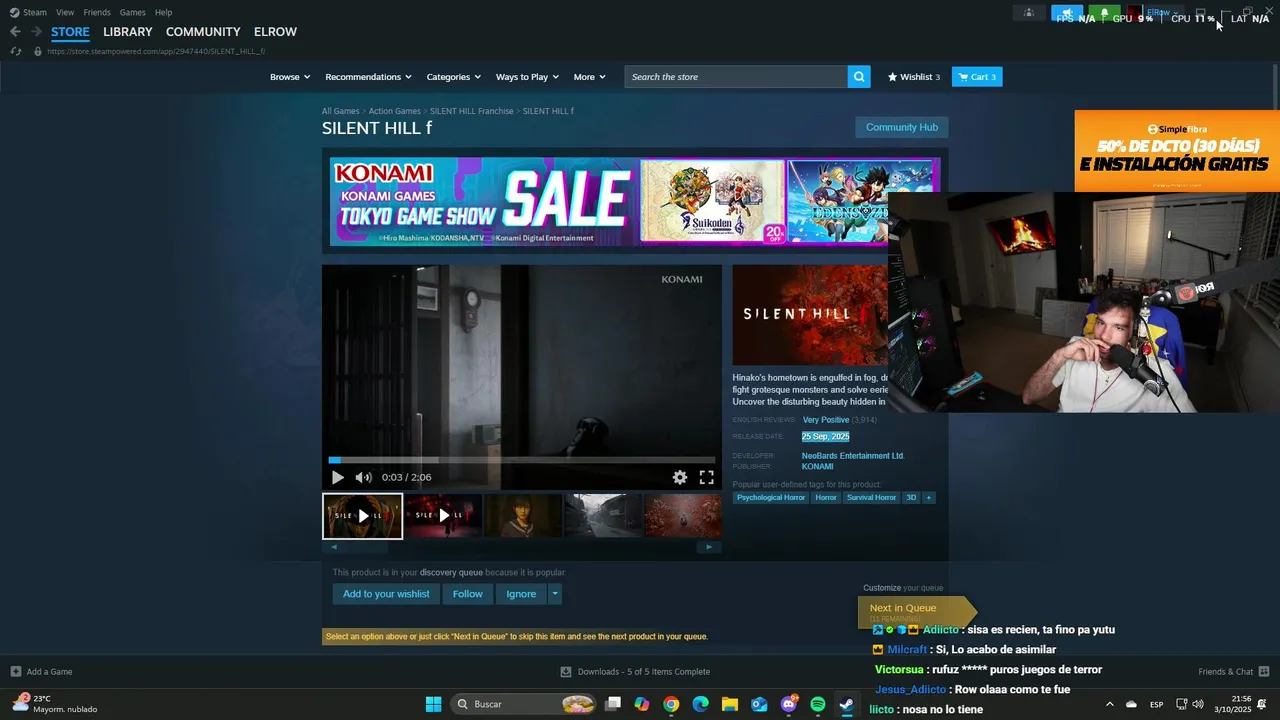Switch to Steam on the taskbar
Screen dimensions: 1280x720
[x=847, y=704]
